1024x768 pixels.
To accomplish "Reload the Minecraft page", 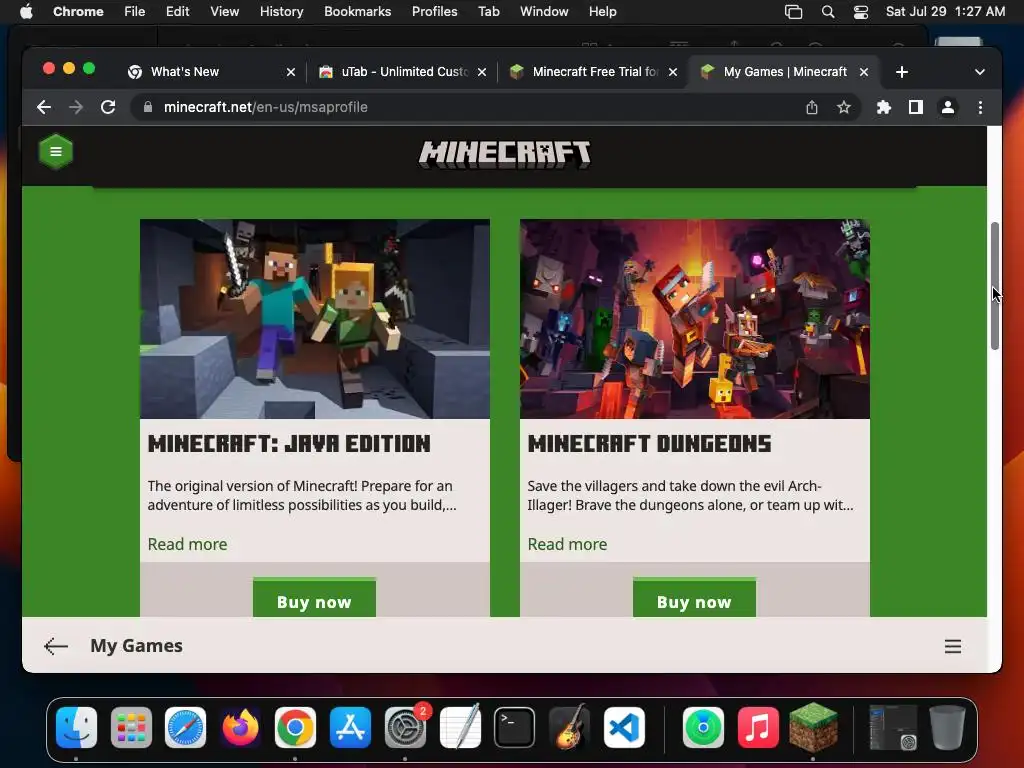I will point(108,107).
